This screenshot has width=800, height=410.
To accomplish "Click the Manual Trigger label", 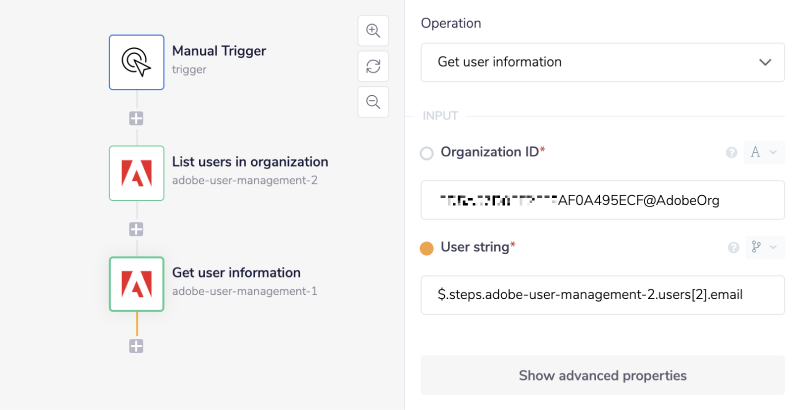I will pos(219,51).
